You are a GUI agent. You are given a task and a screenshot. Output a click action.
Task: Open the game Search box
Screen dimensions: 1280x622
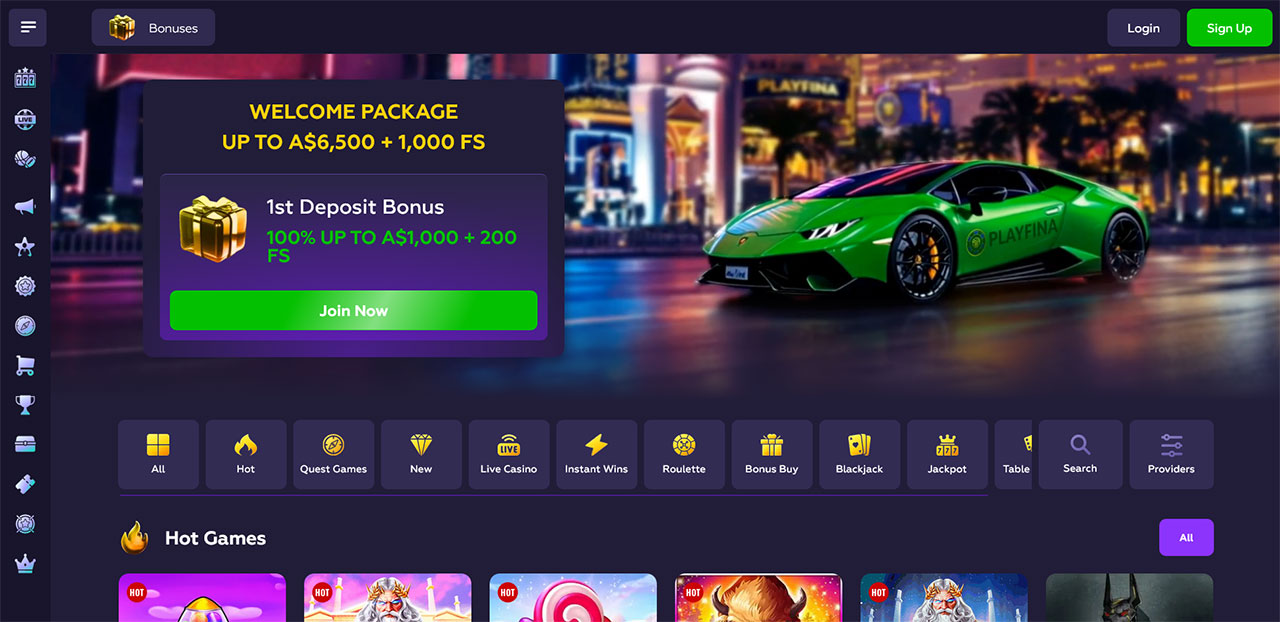pos(1080,454)
